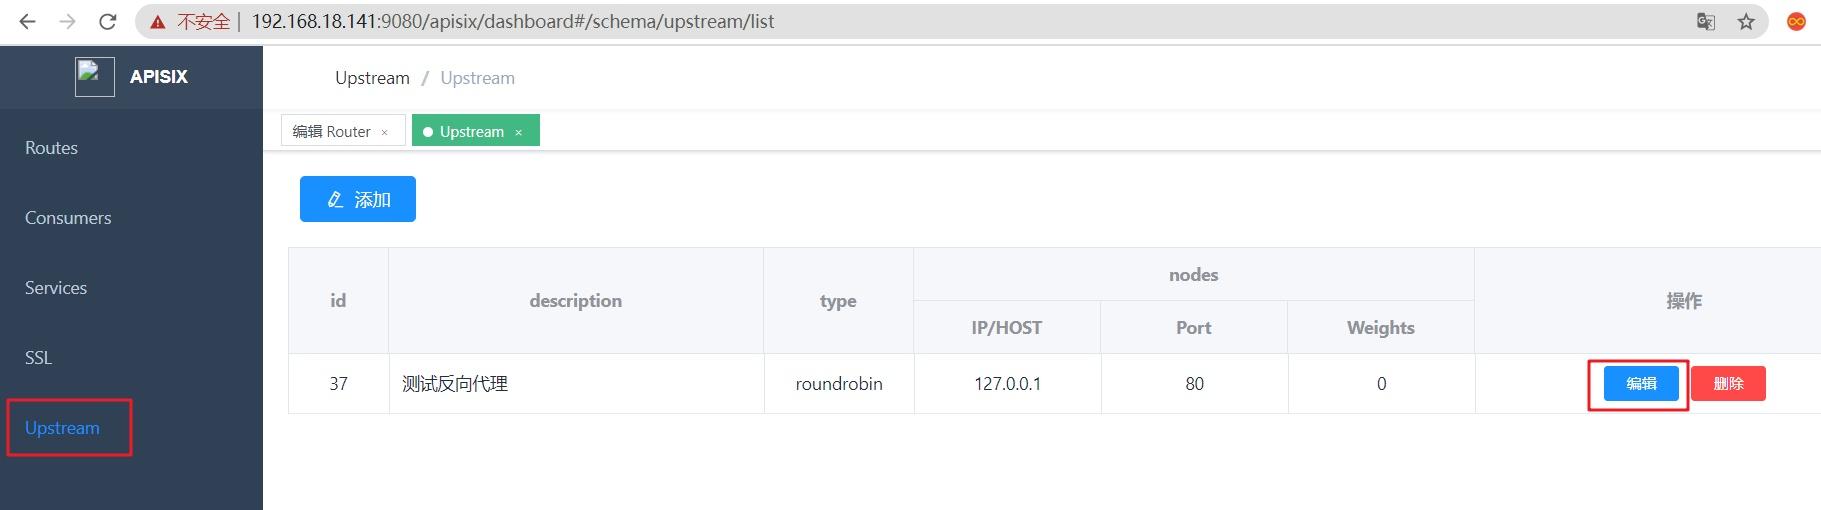Click red 删除 button for upstream 37
Screen dimensions: 1821x510
pyautogui.click(x=1728, y=384)
